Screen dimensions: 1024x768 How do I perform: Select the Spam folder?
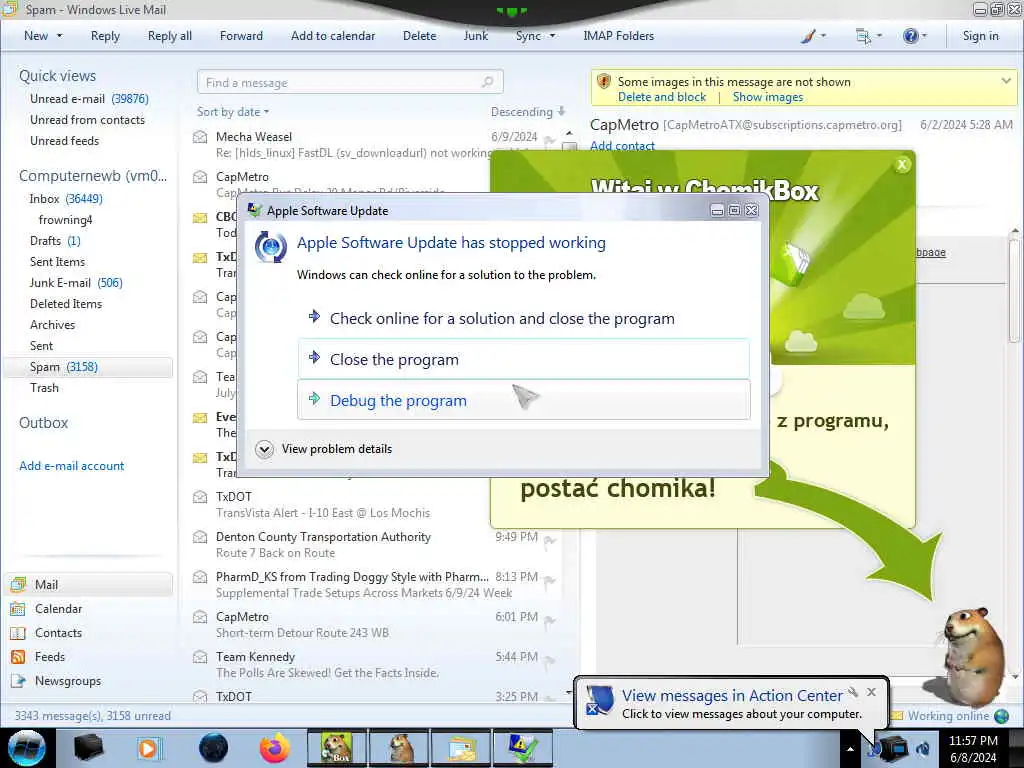click(88, 367)
